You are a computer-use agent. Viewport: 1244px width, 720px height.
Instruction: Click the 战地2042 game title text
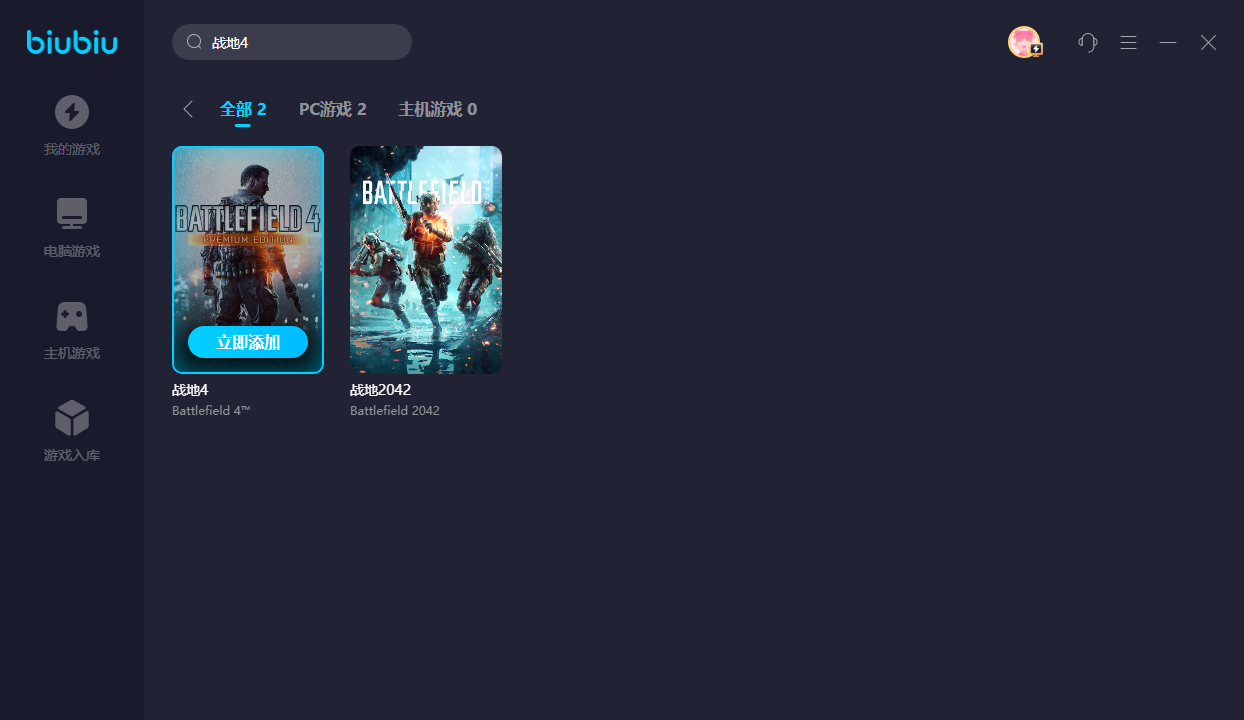tap(380, 390)
